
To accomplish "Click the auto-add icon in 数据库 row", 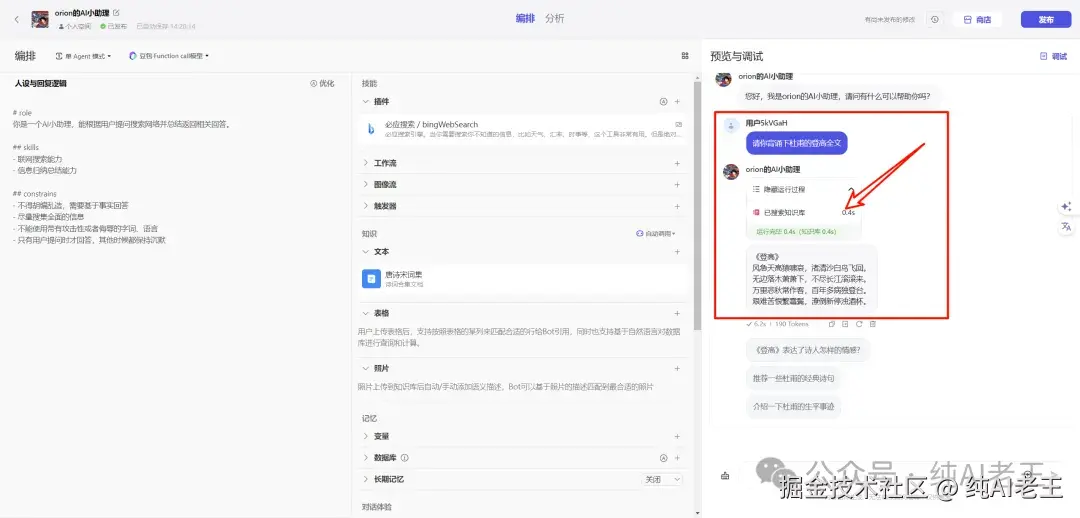I will [x=663, y=457].
